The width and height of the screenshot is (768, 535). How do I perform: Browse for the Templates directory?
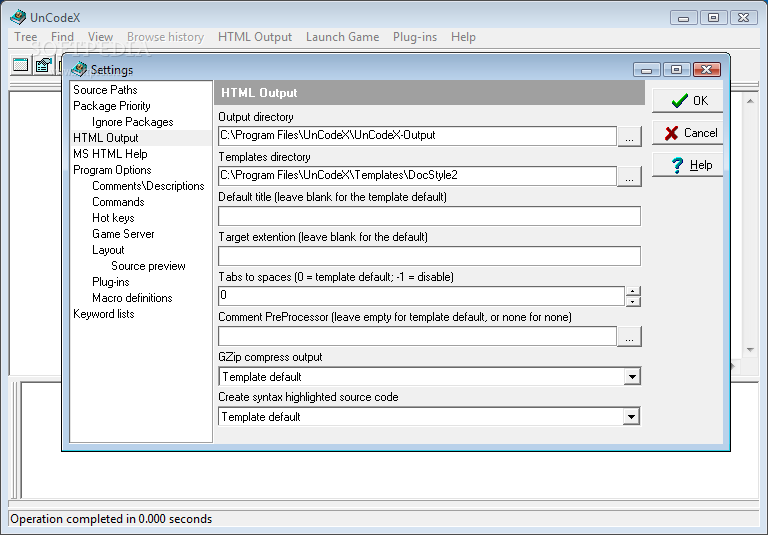(x=629, y=176)
